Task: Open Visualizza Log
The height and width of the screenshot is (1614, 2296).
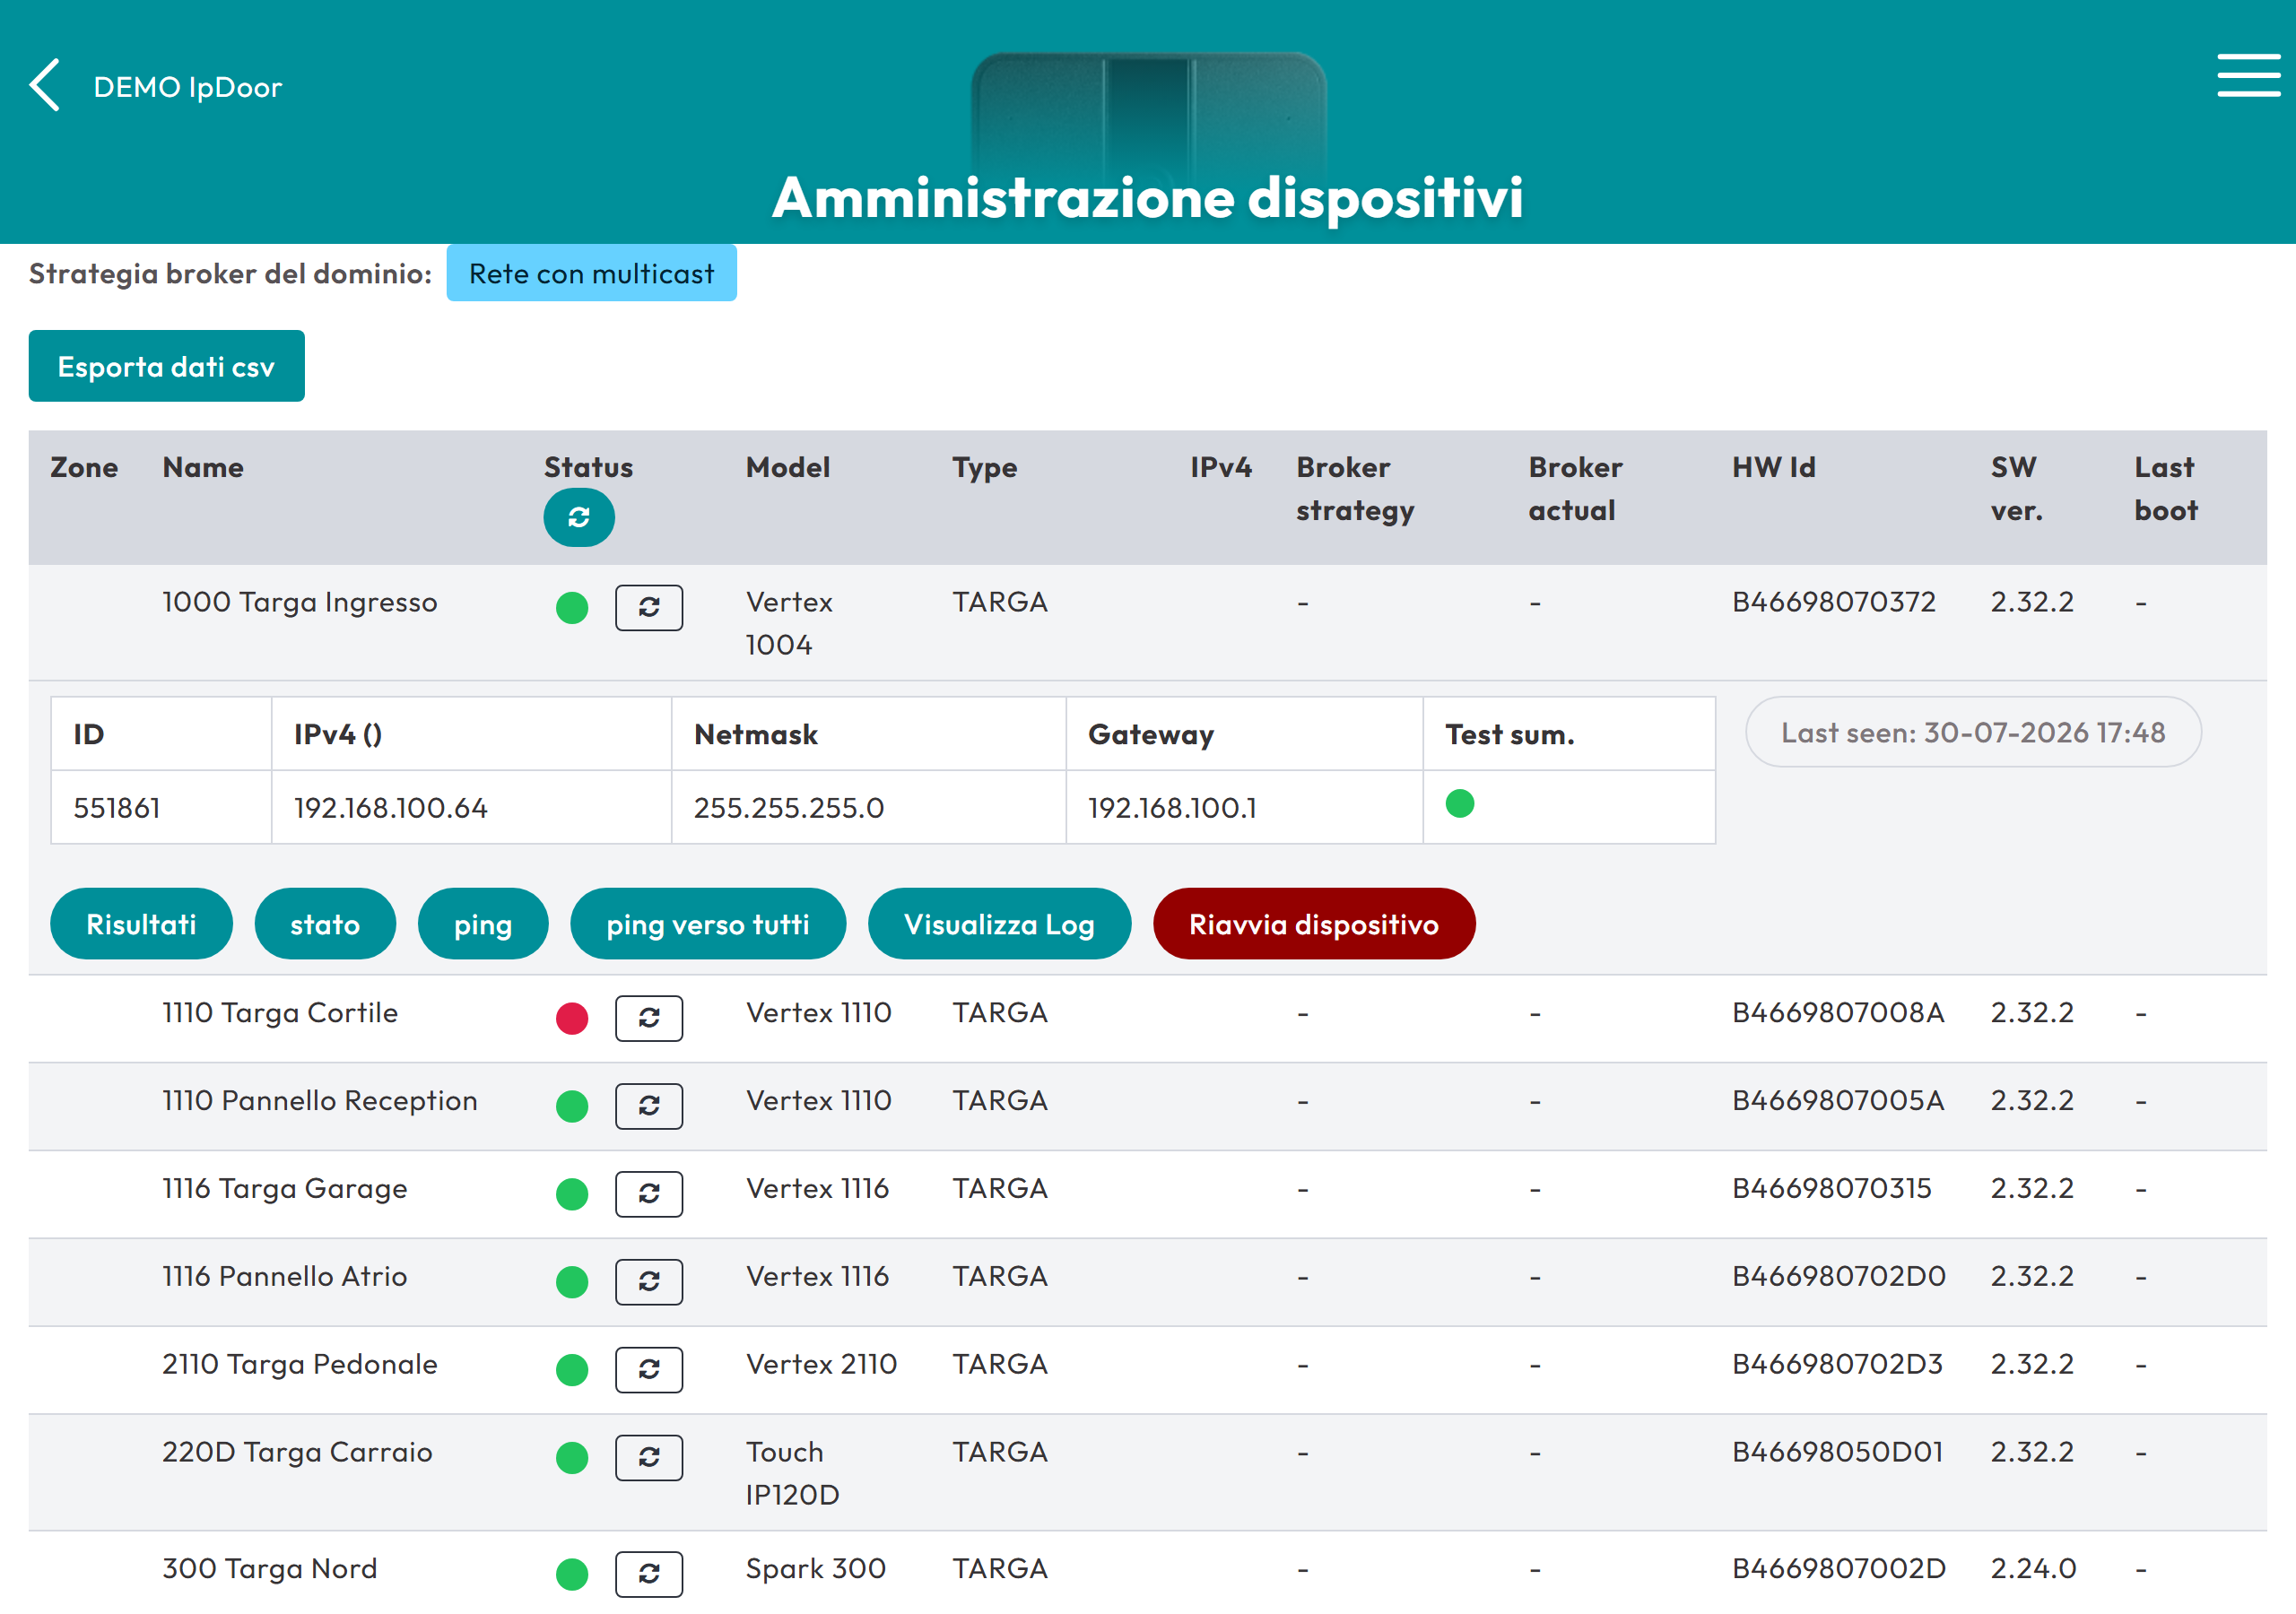Action: coord(999,924)
